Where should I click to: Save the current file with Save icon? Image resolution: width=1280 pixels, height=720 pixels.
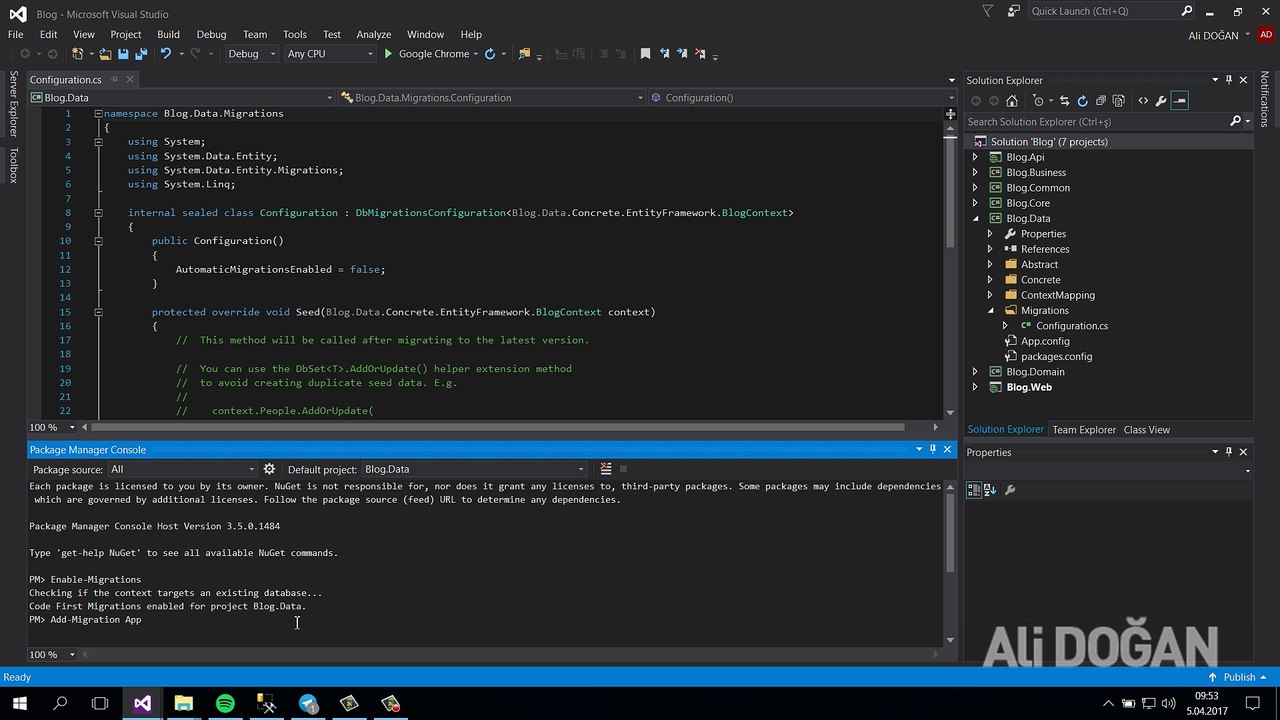tap(123, 54)
